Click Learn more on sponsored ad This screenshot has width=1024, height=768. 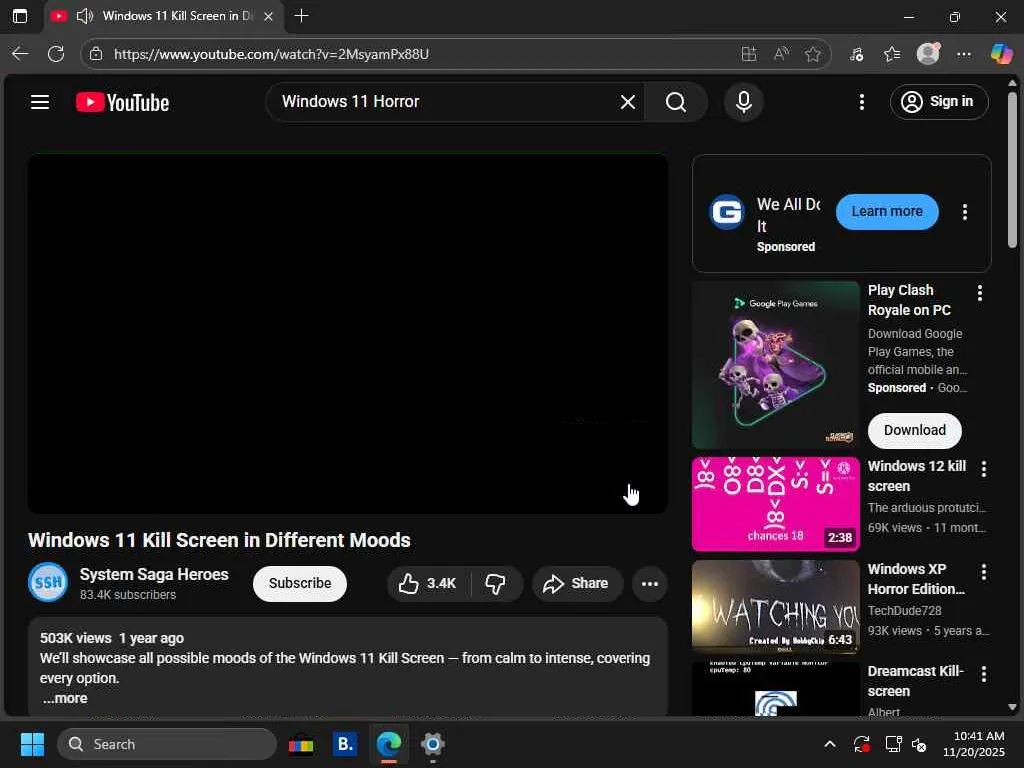pyautogui.click(x=887, y=212)
